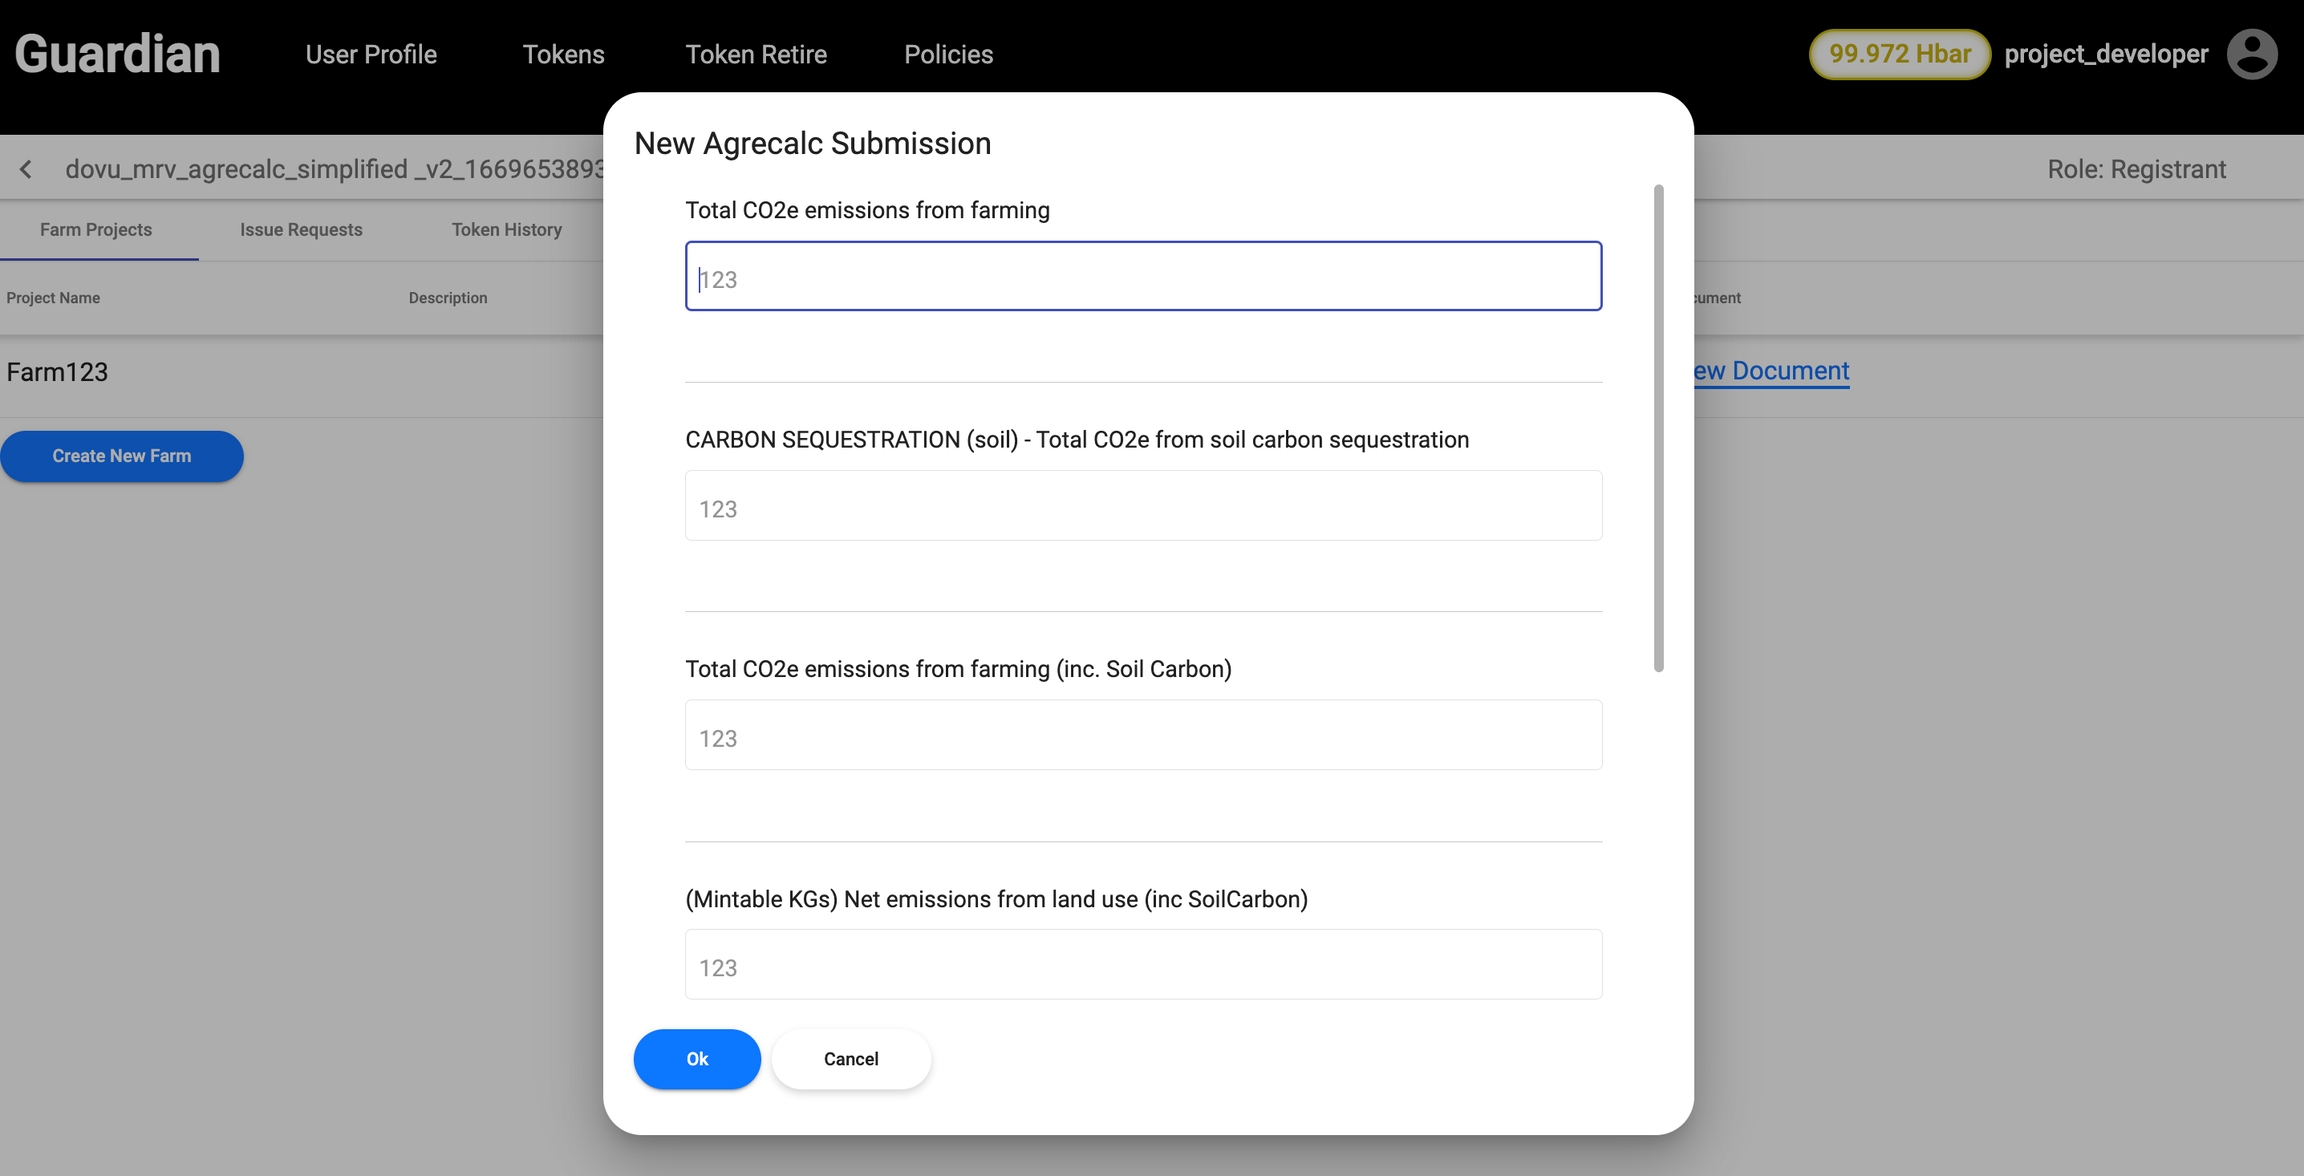This screenshot has width=2304, height=1176.
Task: Go to Token Retire page
Action: pos(755,54)
